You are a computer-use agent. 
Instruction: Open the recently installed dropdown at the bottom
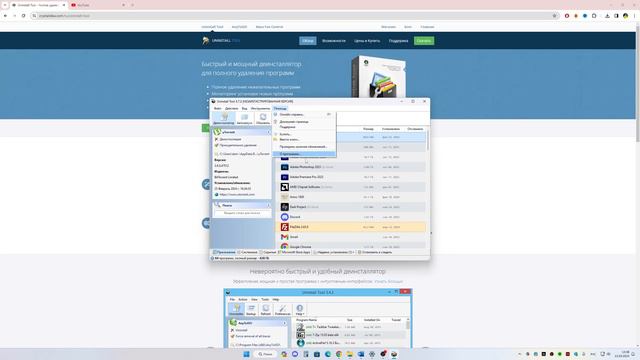click(x=334, y=252)
